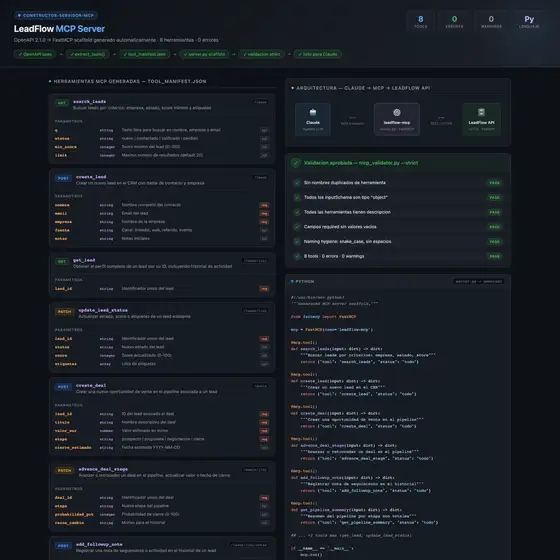Click the LeadFlow API node icon
This screenshot has height=560, width=560.
(x=481, y=112)
